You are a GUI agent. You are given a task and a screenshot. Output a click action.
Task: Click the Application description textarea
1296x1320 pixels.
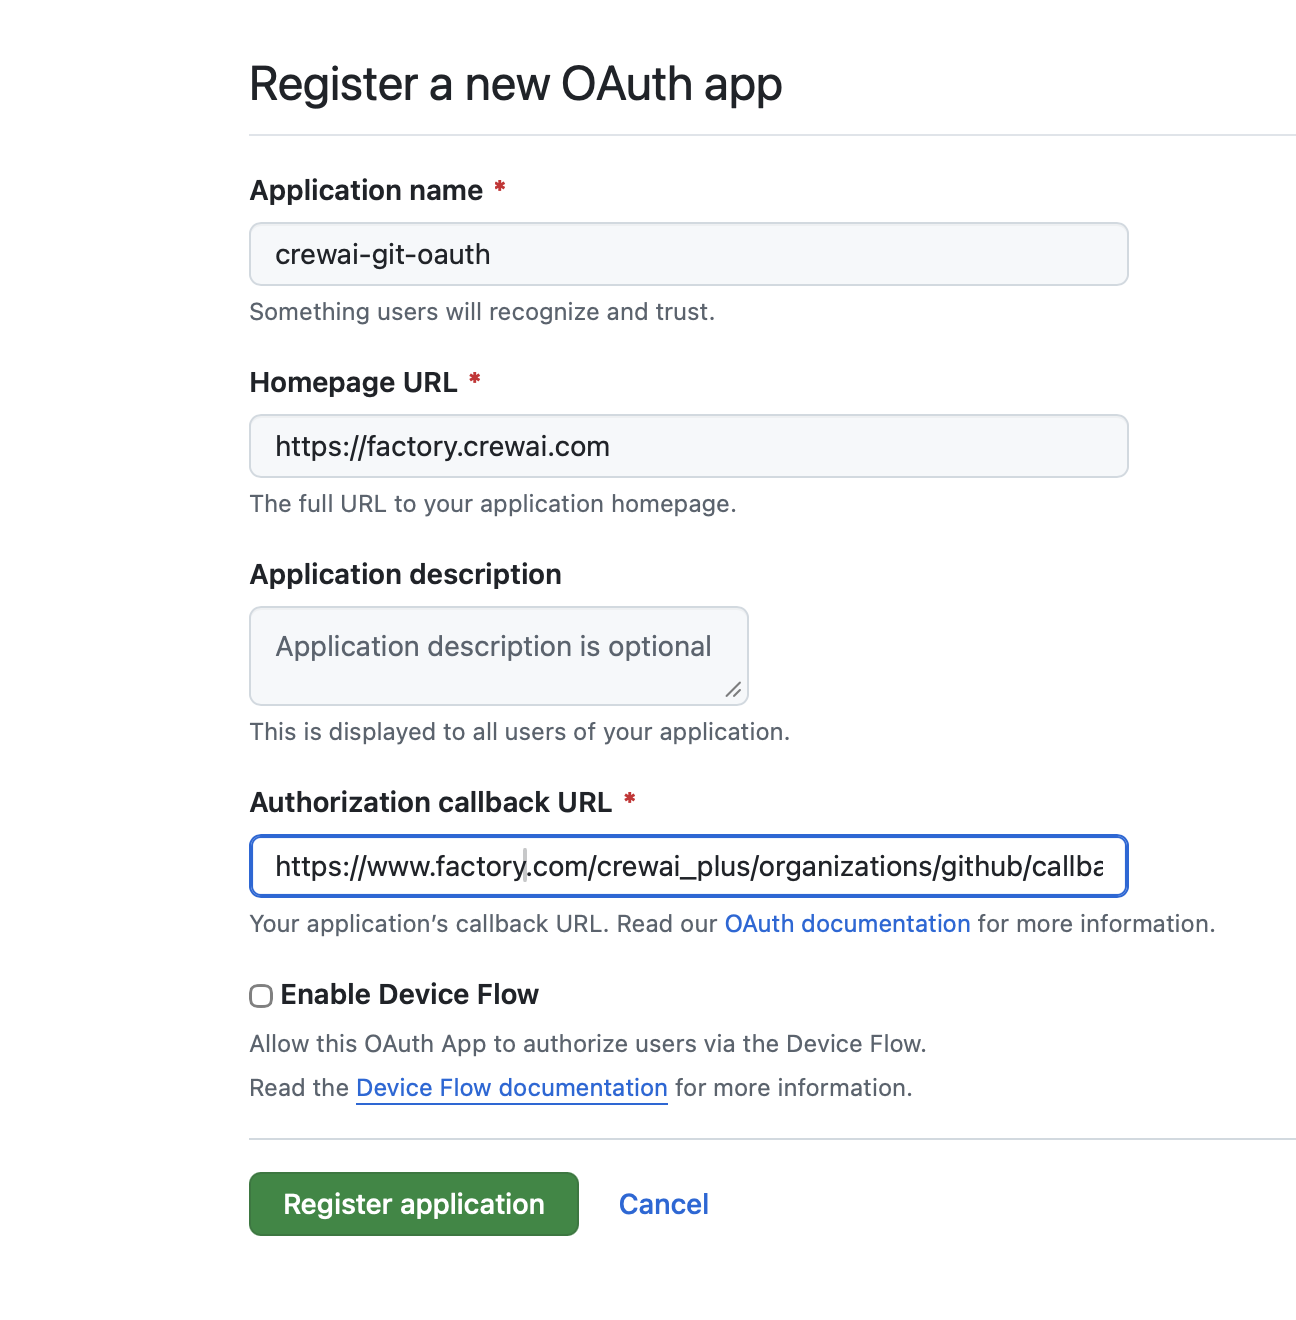coord(498,656)
